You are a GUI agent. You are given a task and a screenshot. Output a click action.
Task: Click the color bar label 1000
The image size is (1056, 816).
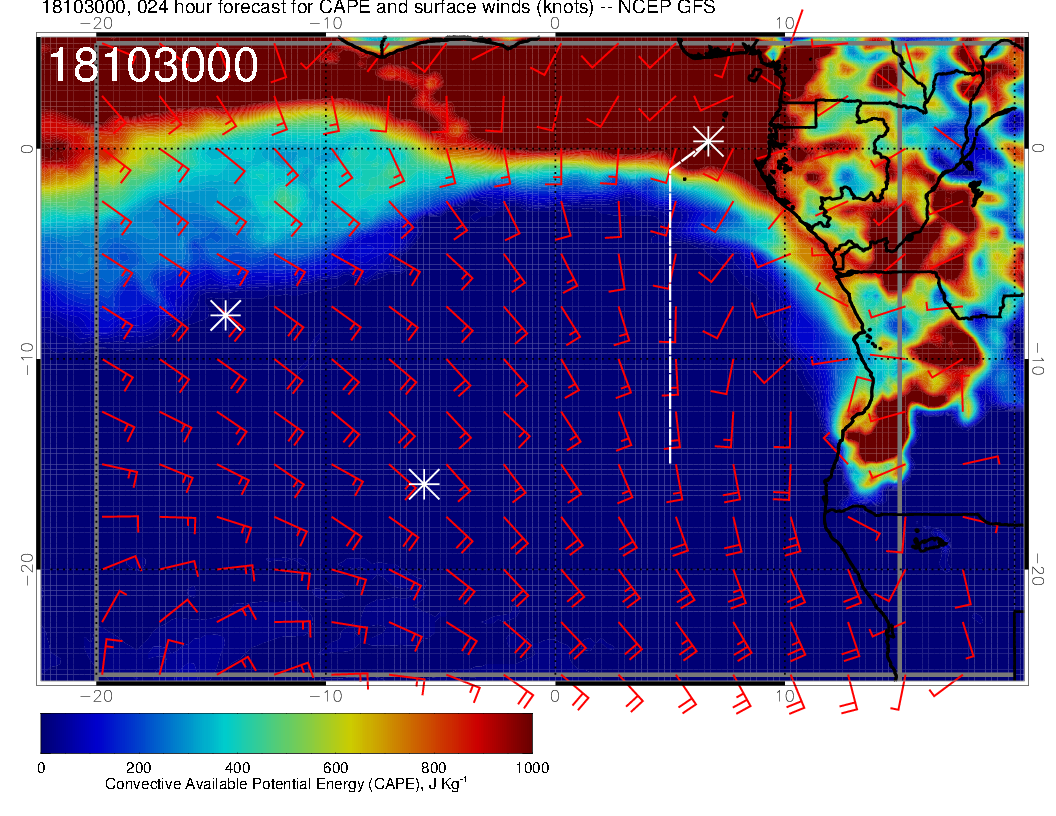[x=532, y=768]
